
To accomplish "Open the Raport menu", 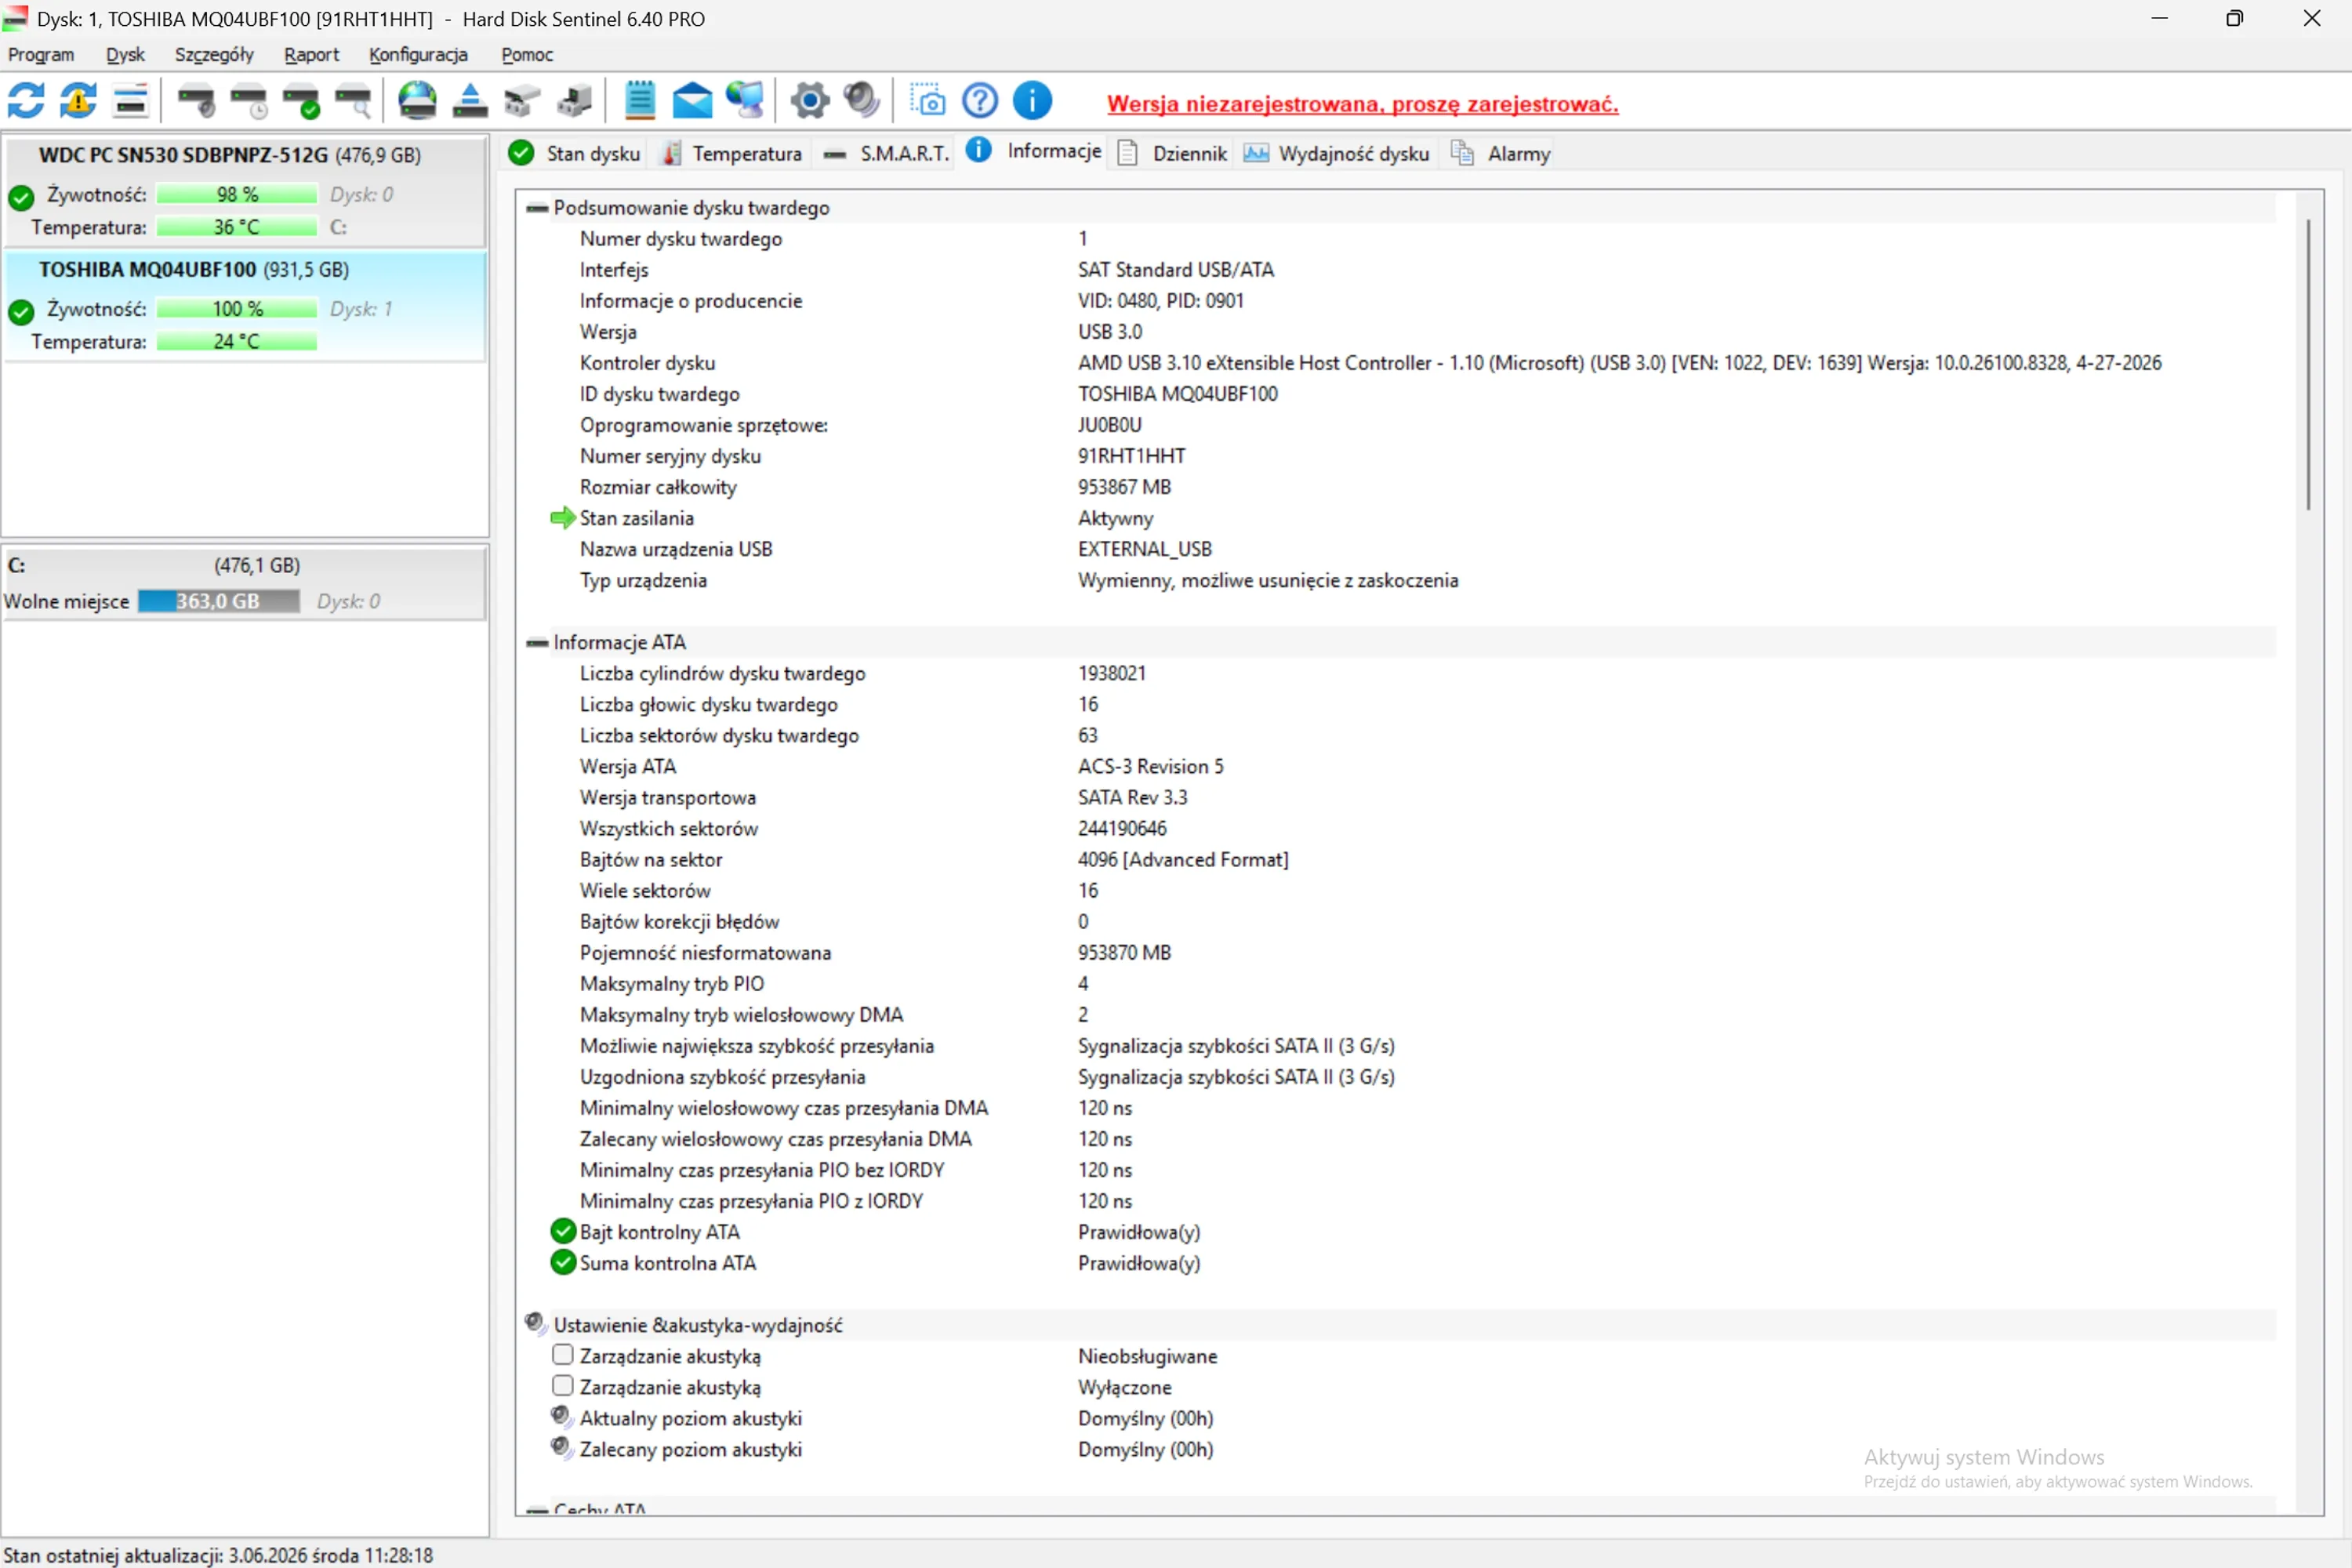I will (x=311, y=55).
